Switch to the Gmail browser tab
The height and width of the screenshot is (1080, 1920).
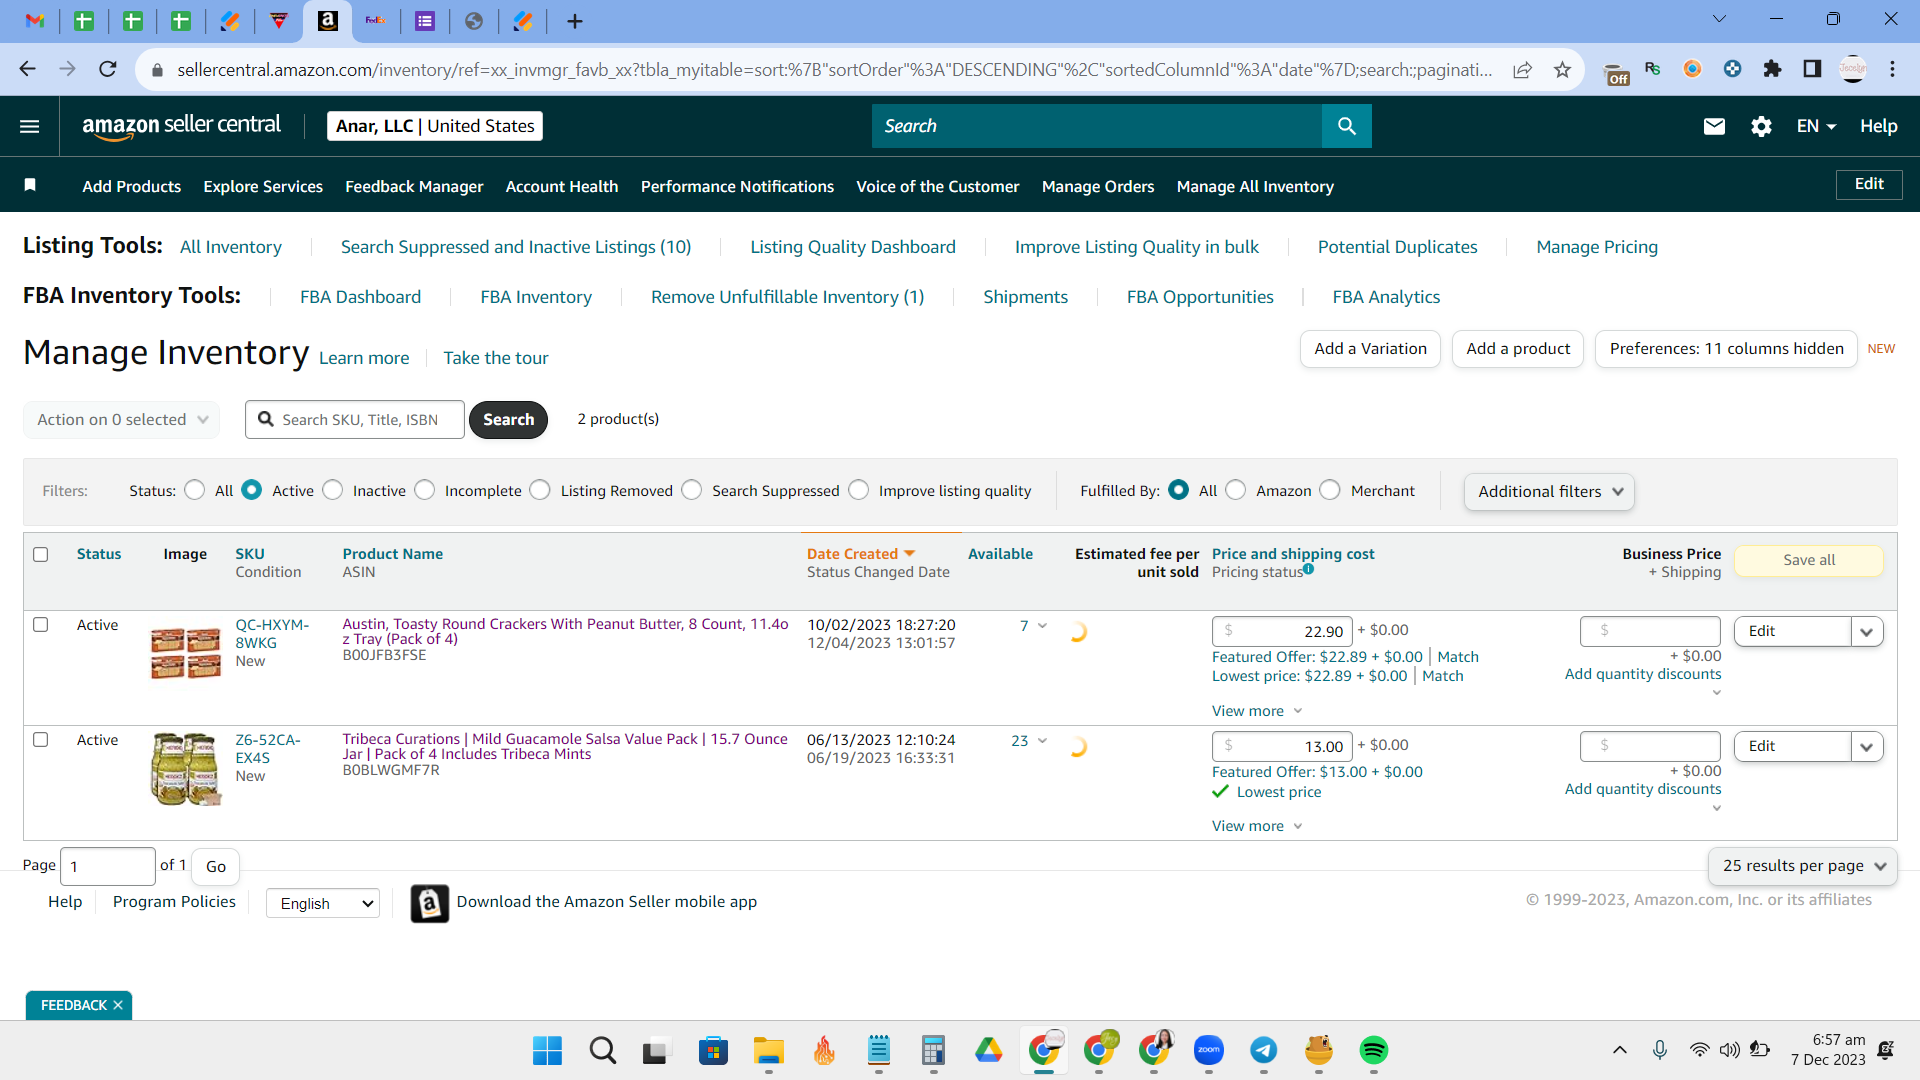(x=35, y=21)
